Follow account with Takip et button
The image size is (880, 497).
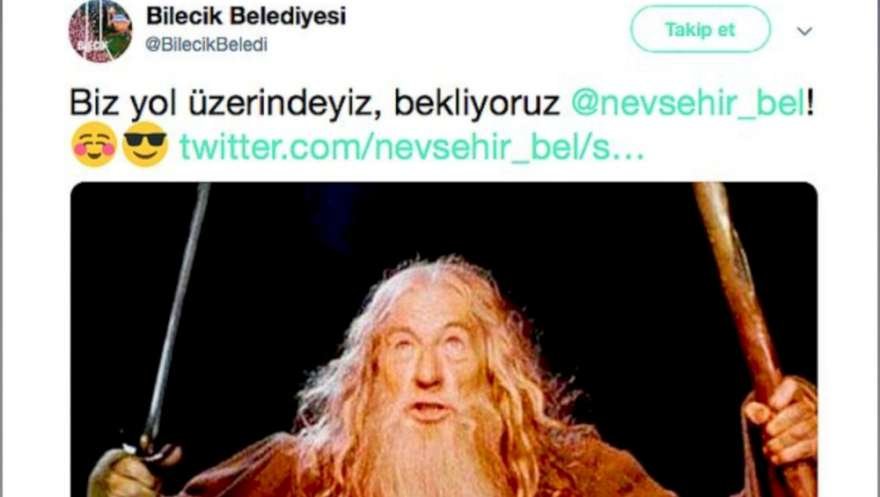pyautogui.click(x=700, y=29)
